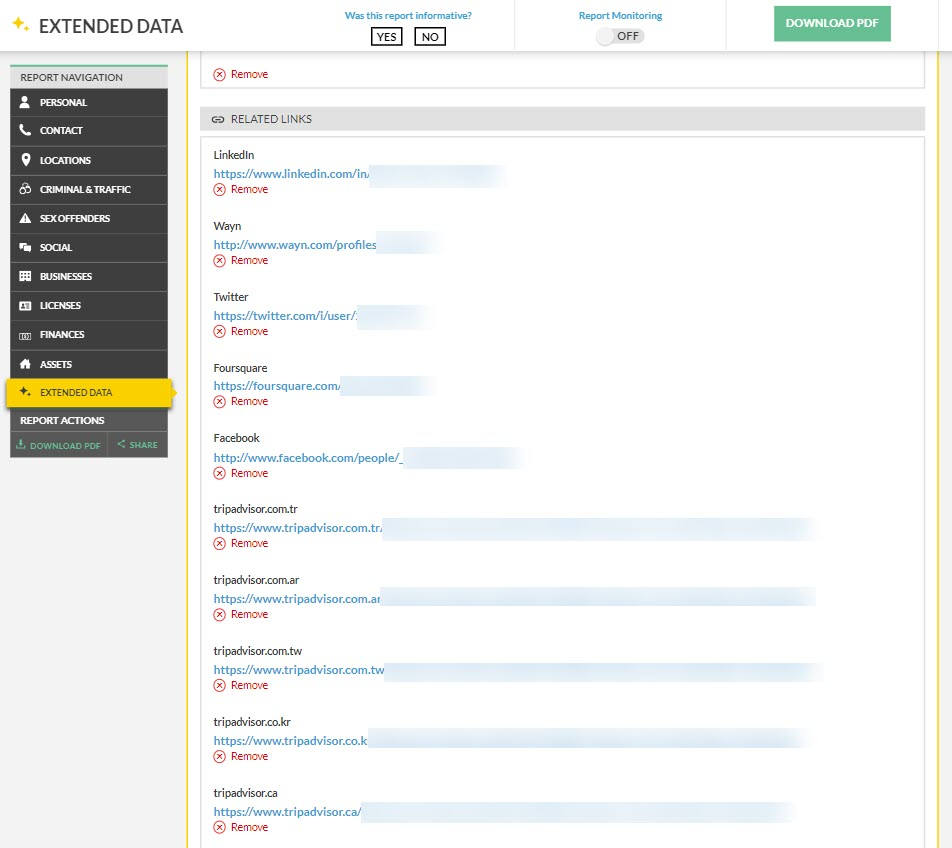Click the remove X icon under tripadvisor.com.tw
This screenshot has height=848, width=952.
tap(220, 685)
